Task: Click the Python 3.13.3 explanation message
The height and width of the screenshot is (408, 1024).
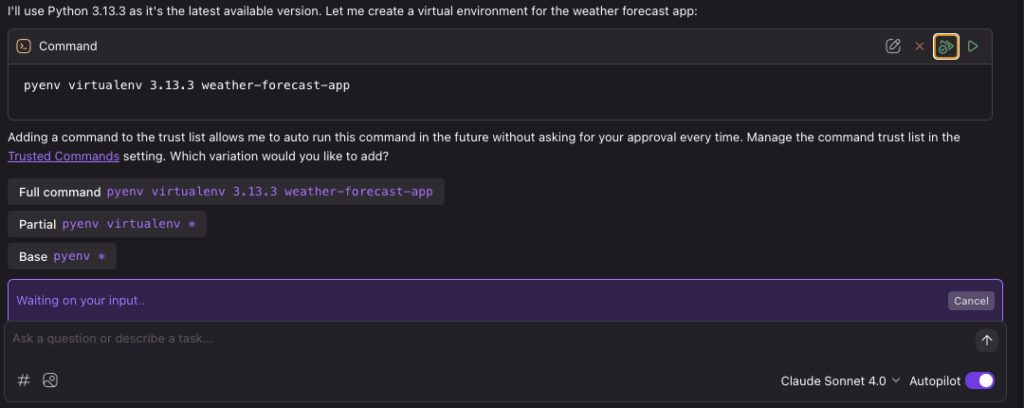Action: click(352, 12)
